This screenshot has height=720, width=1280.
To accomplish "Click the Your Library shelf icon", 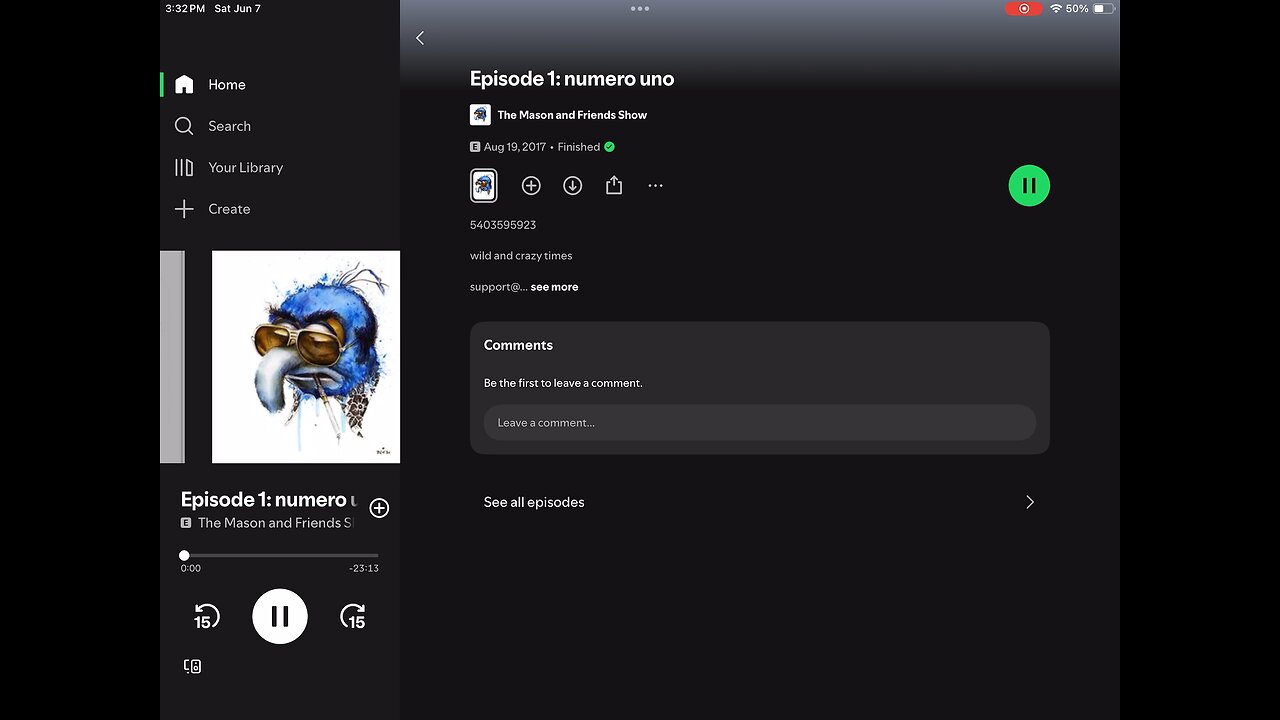I will pyautogui.click(x=184, y=167).
